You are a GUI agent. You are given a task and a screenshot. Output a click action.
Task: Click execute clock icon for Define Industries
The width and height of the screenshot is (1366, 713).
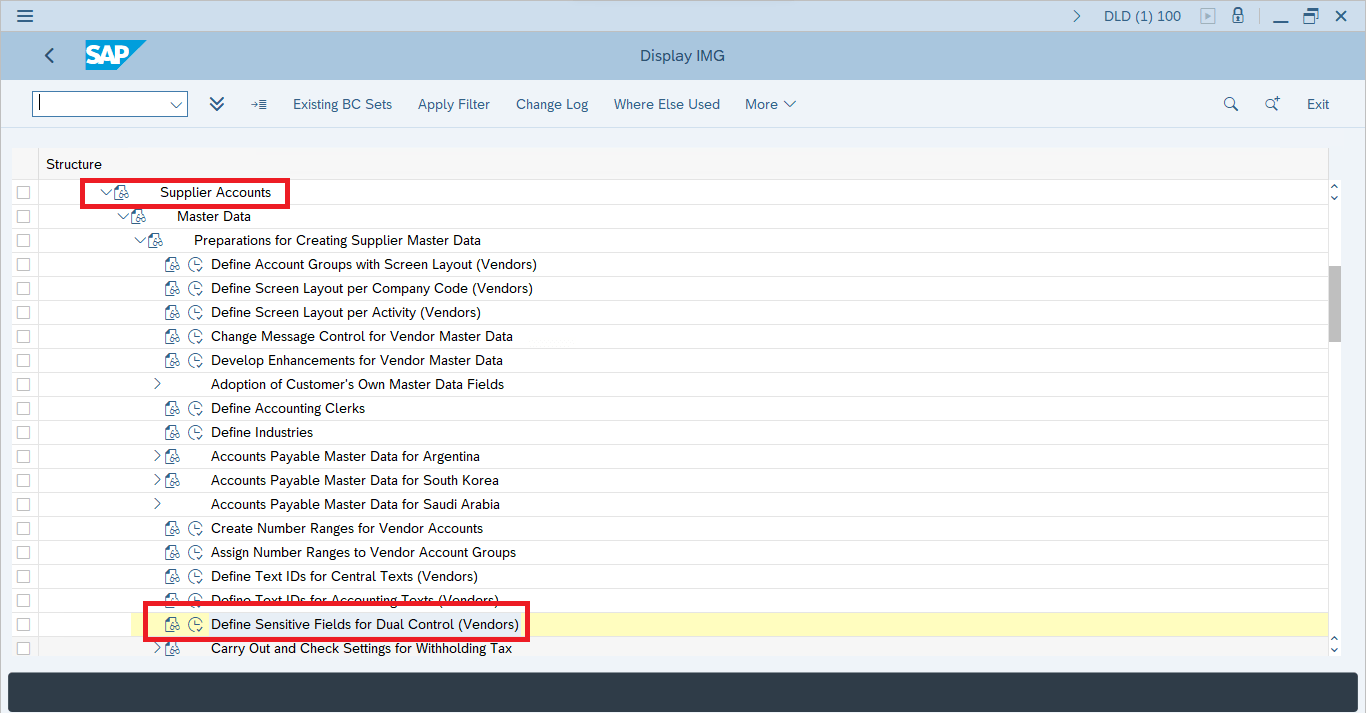pos(195,432)
